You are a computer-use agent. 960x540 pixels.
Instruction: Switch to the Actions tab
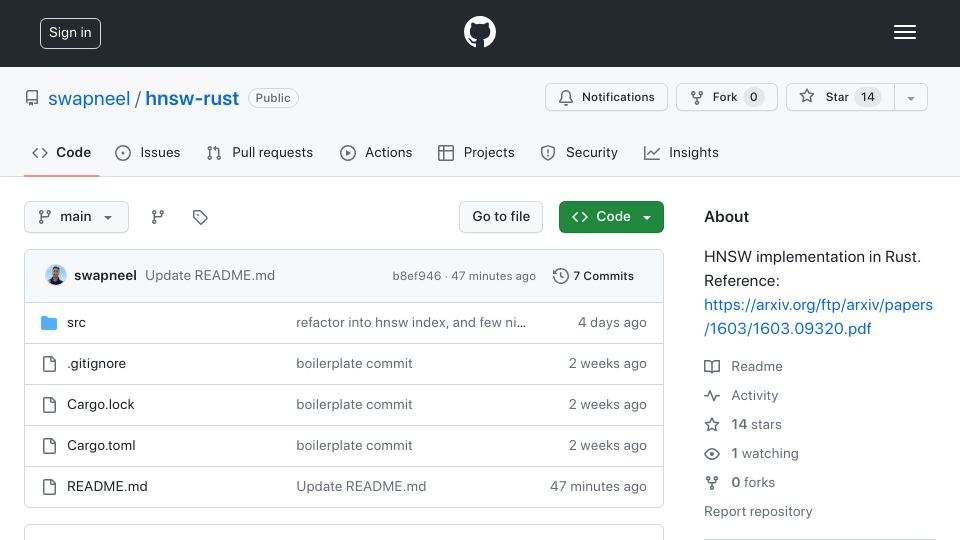pos(376,152)
